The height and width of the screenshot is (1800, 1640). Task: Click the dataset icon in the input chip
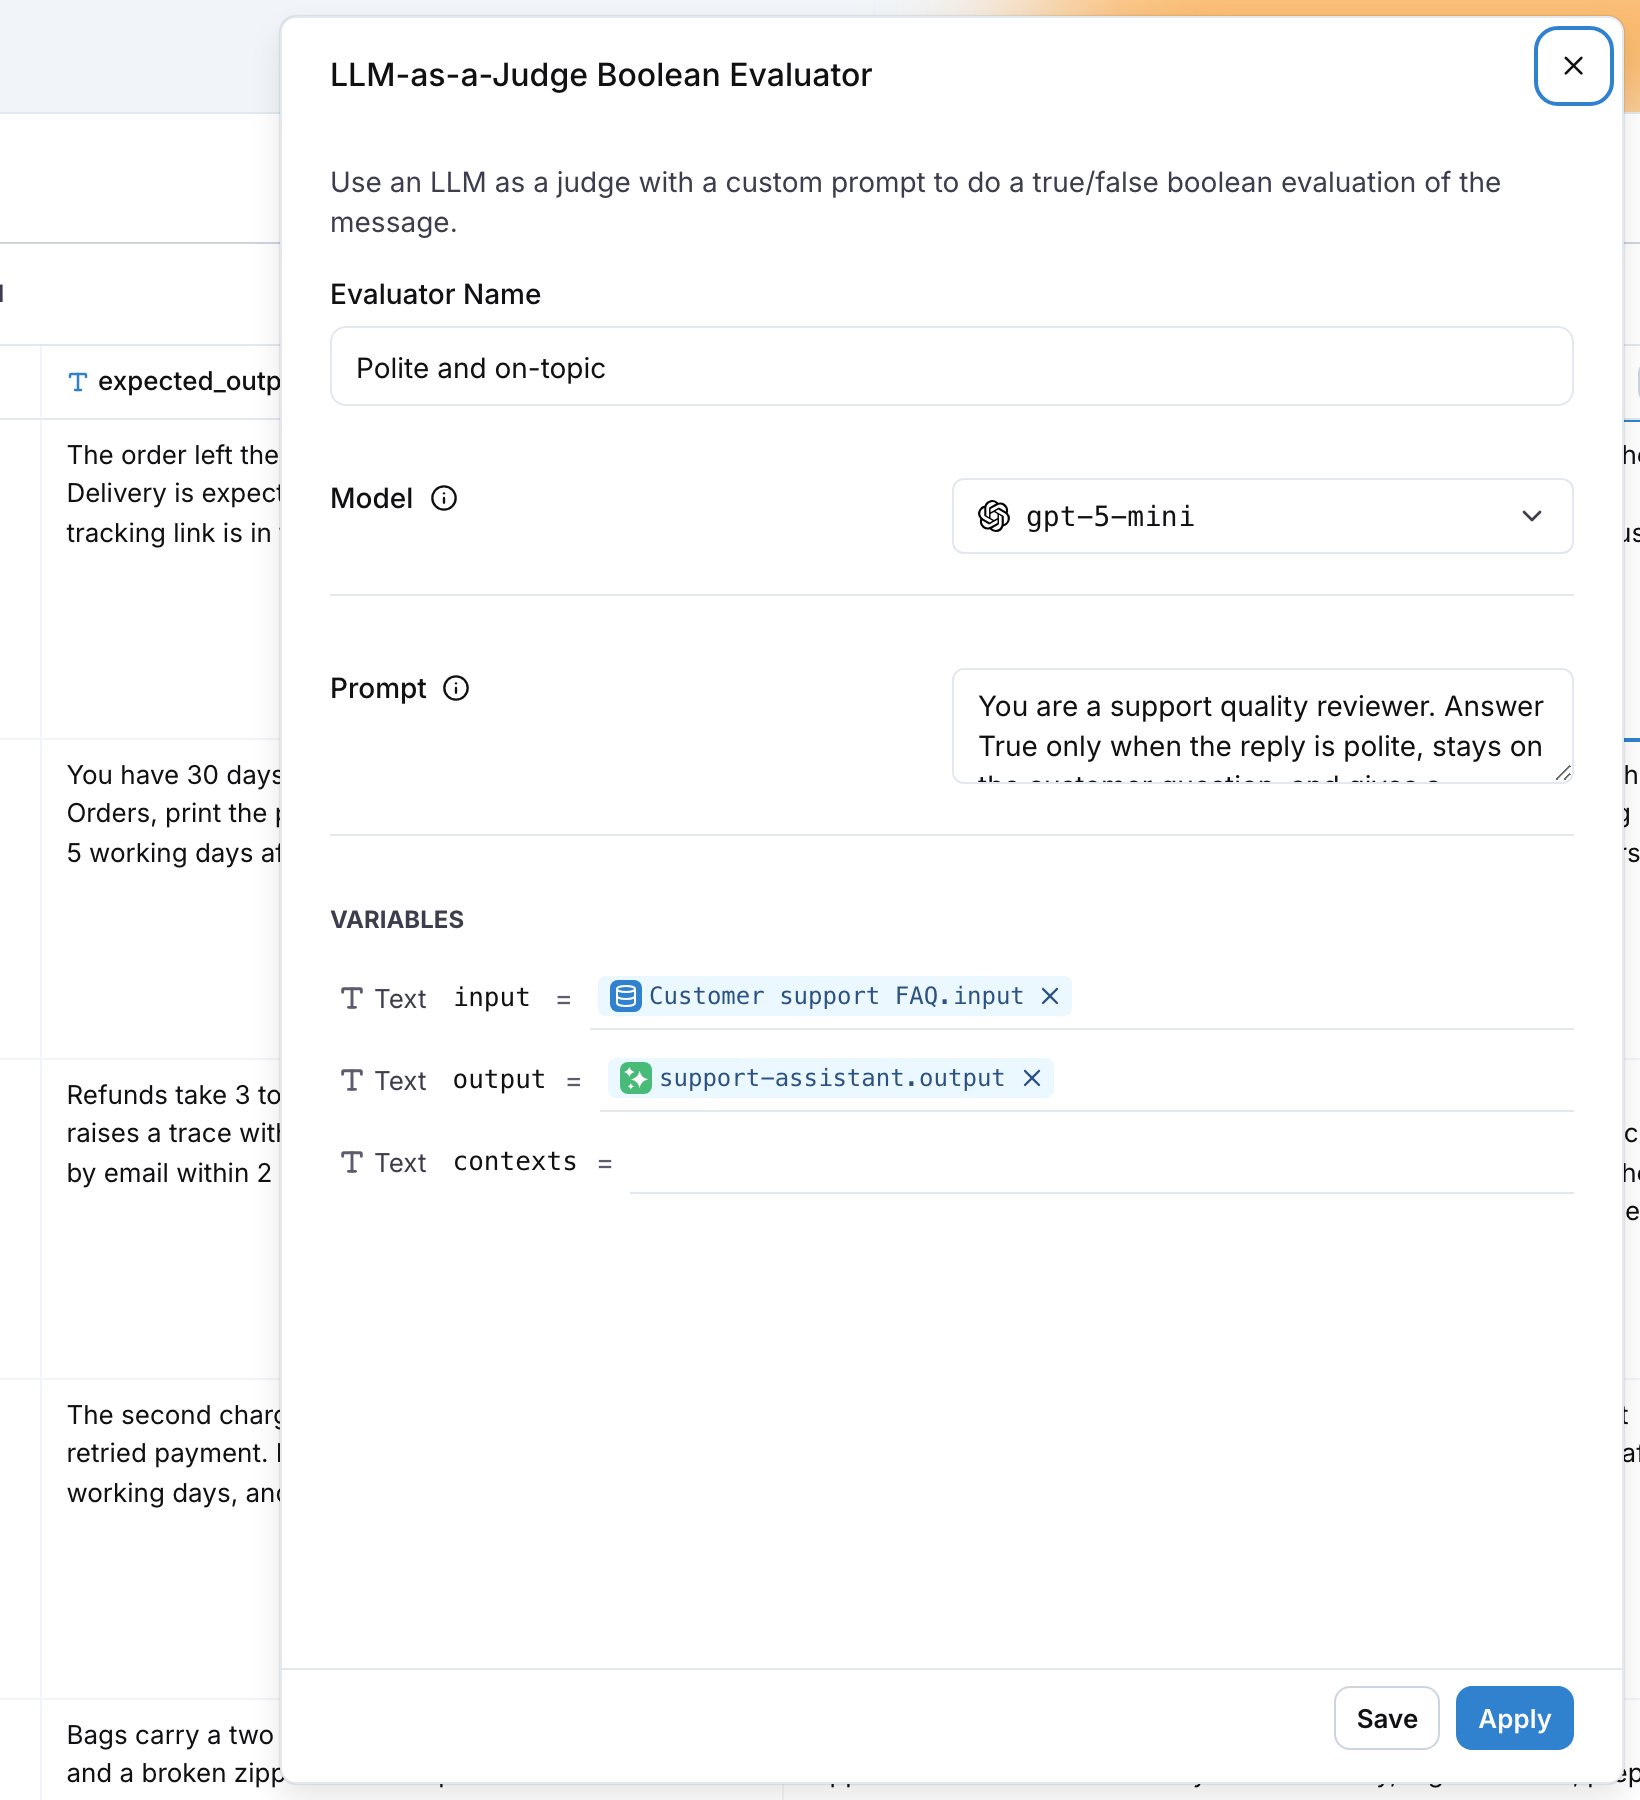[626, 996]
